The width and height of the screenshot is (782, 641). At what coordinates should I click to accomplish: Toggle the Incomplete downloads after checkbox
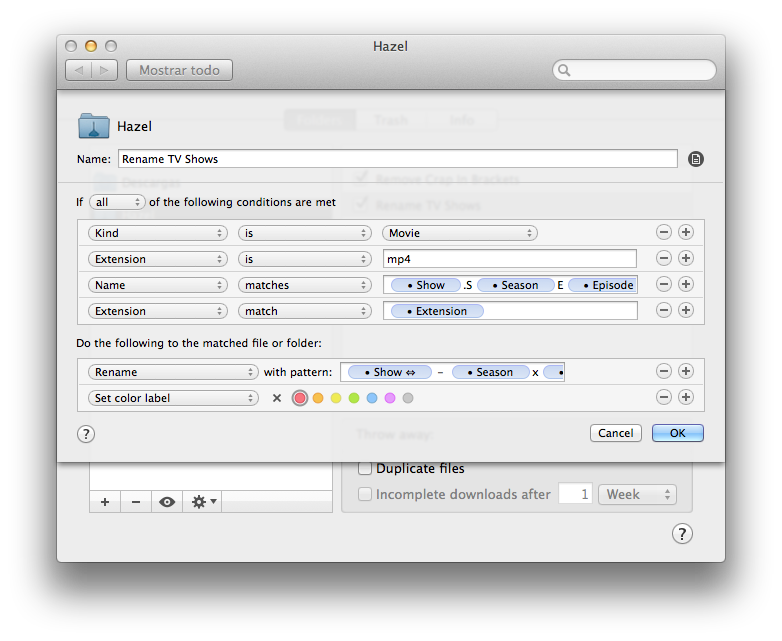tap(365, 494)
